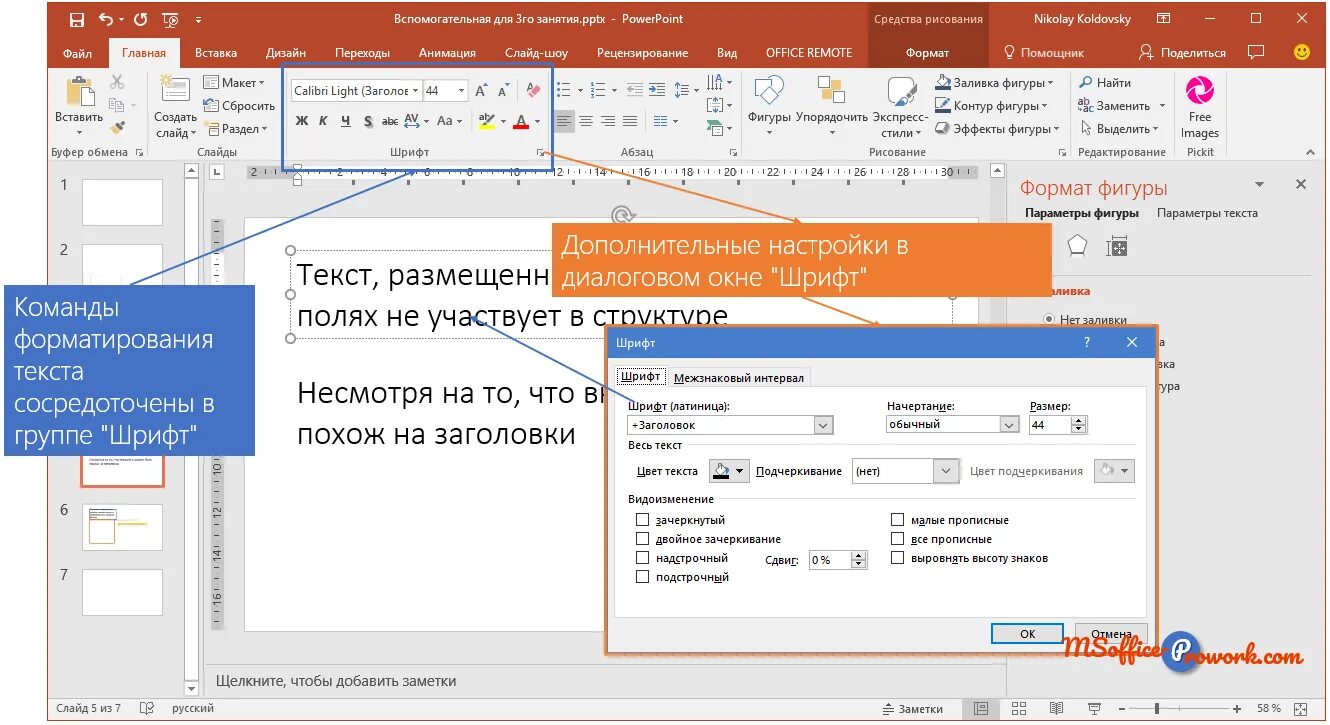Decrease font size with the smaller A icon
Screen dimensions: 1330x725
pyautogui.click(x=503, y=91)
